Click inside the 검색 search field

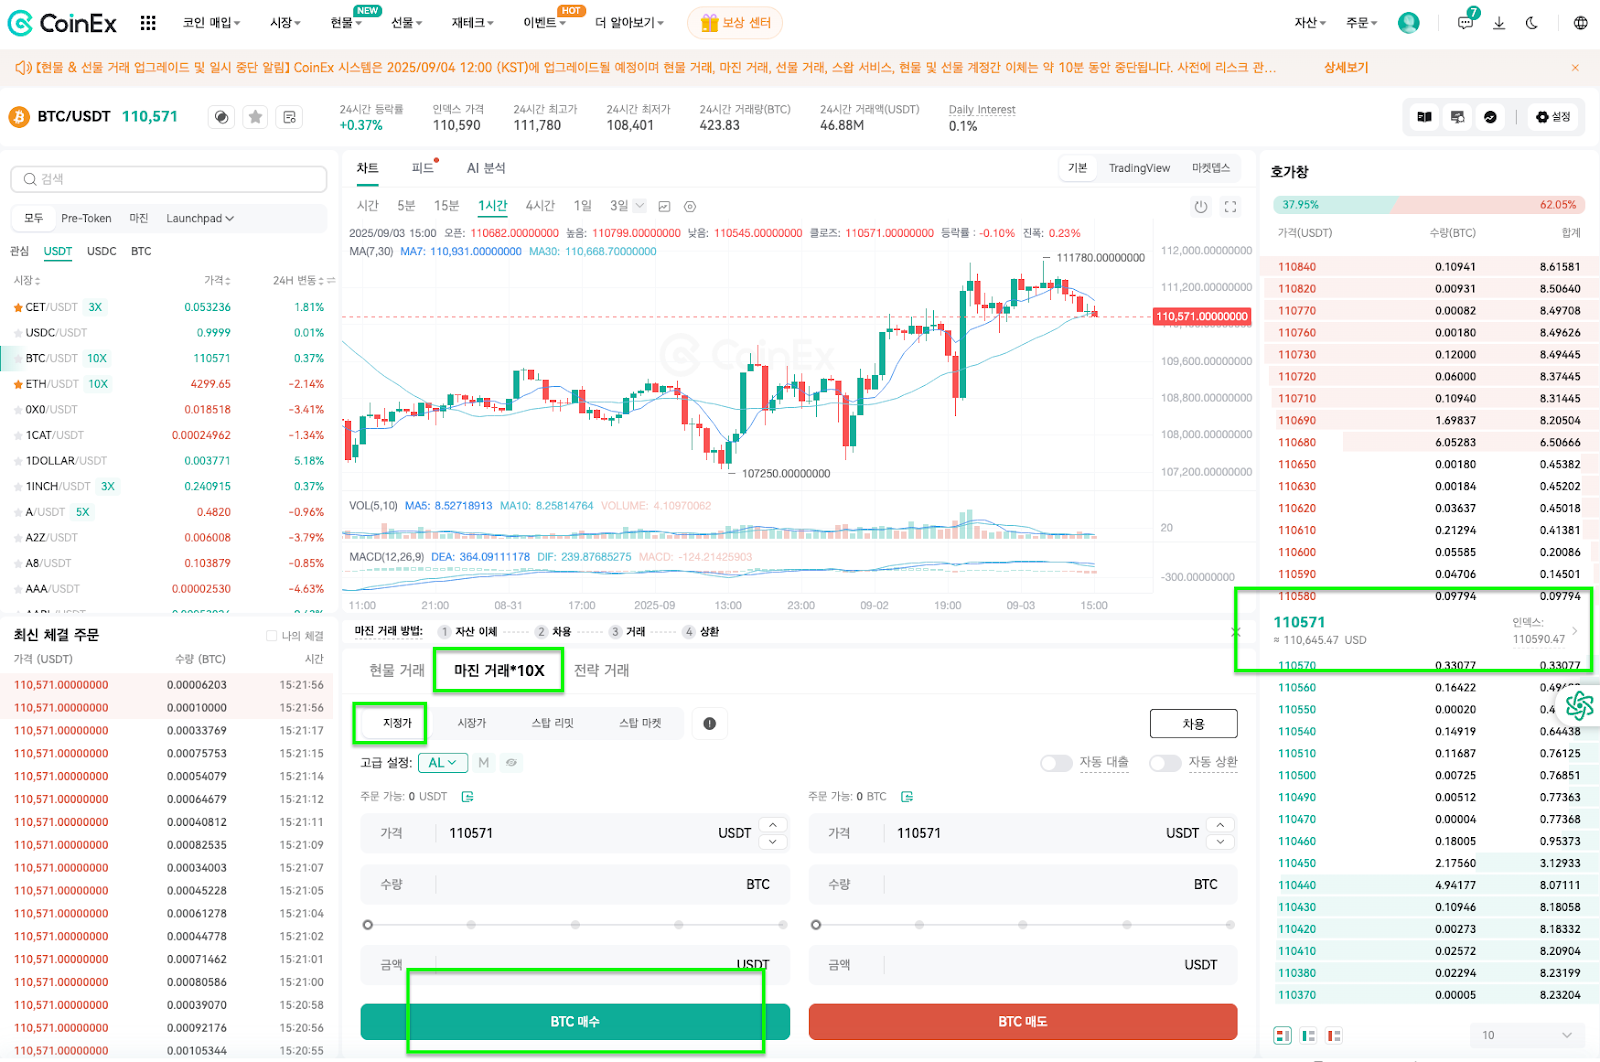(x=167, y=178)
